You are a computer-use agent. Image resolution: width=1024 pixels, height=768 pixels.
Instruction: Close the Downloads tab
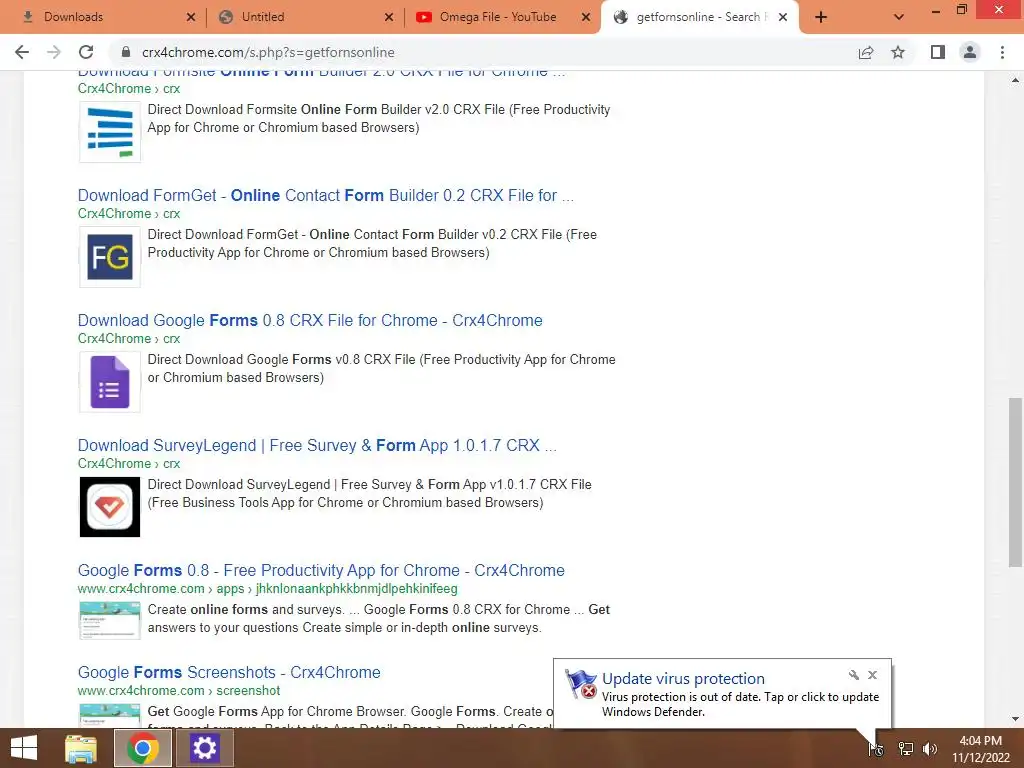191,17
